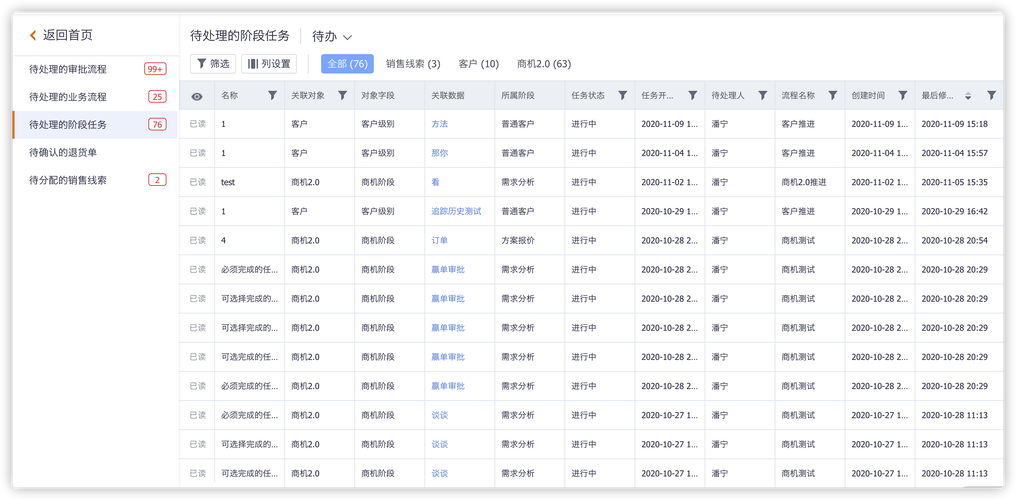Image resolution: width=1016 pixels, height=500 pixels.
Task: Click the eye icon in the table header
Action: [x=197, y=96]
